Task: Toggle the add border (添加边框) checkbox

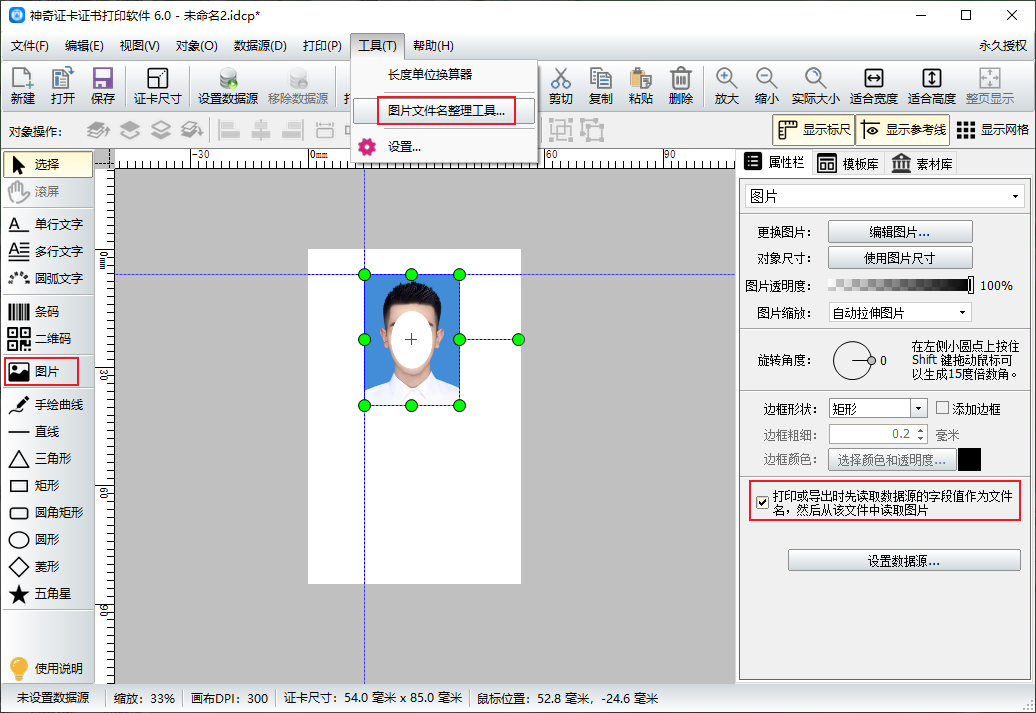Action: [x=942, y=408]
